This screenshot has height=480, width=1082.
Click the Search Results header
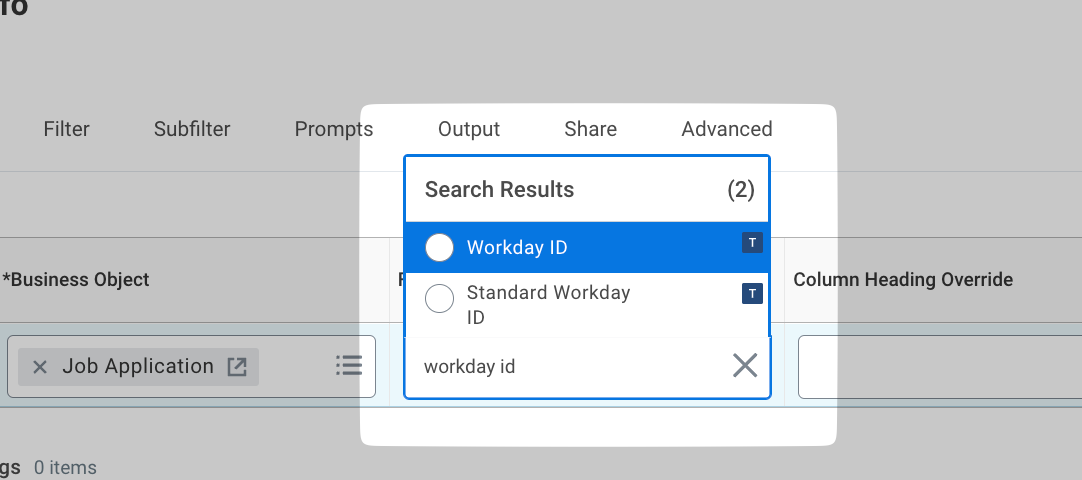click(x=500, y=190)
